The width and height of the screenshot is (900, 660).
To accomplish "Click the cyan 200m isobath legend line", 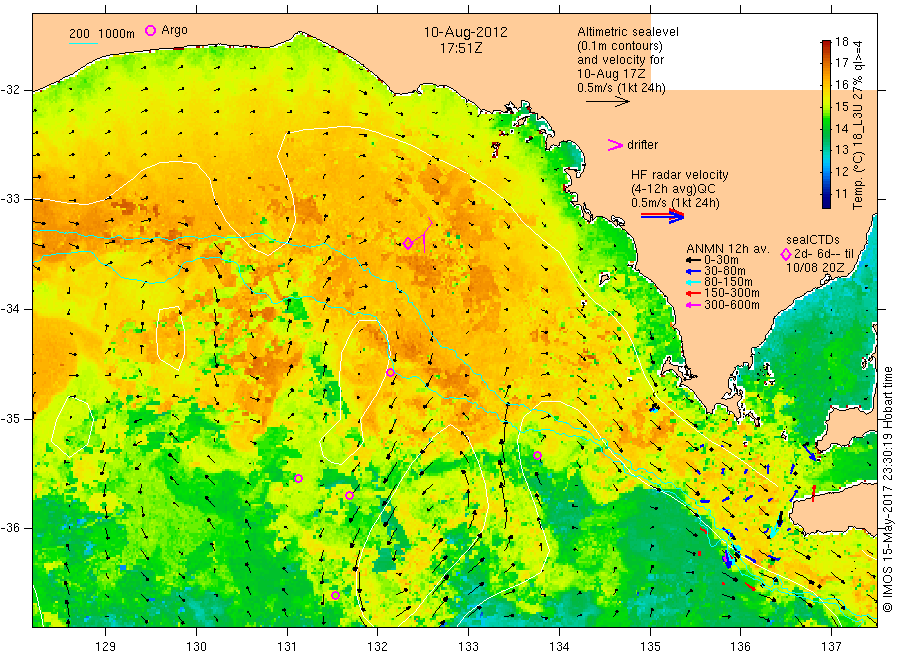I will [83, 44].
